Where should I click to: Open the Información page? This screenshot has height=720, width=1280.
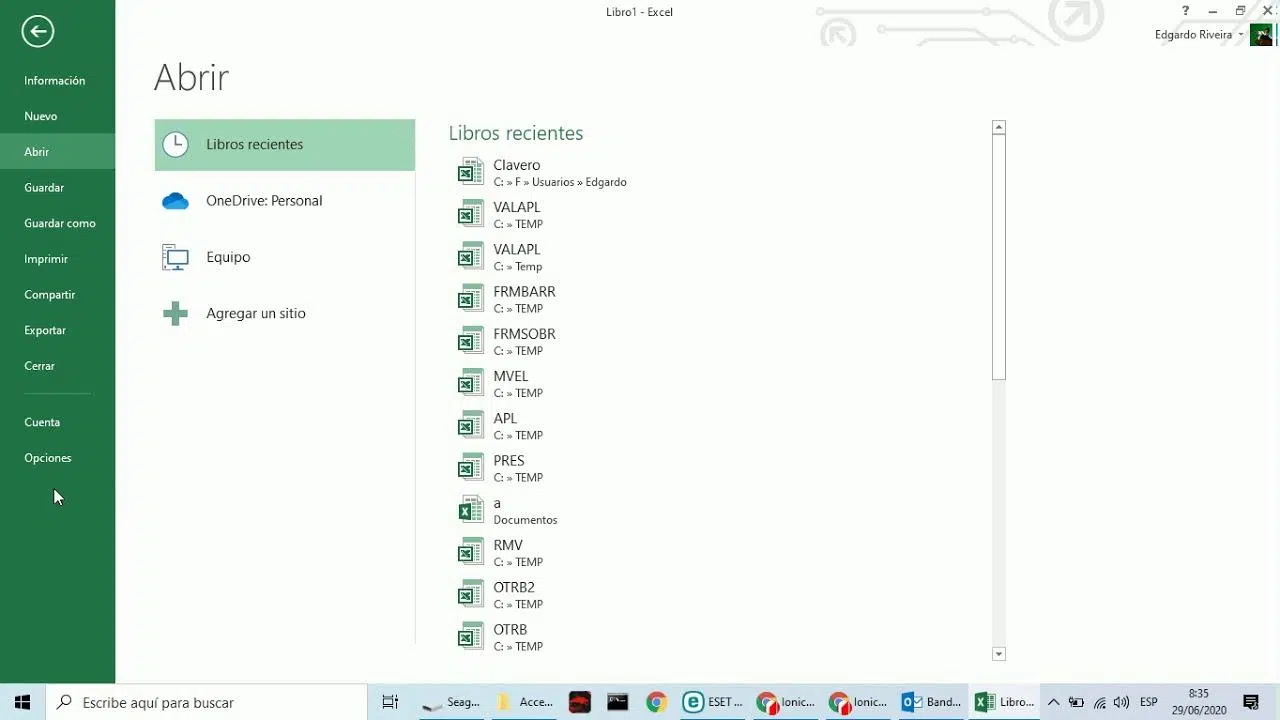pyautogui.click(x=57, y=81)
